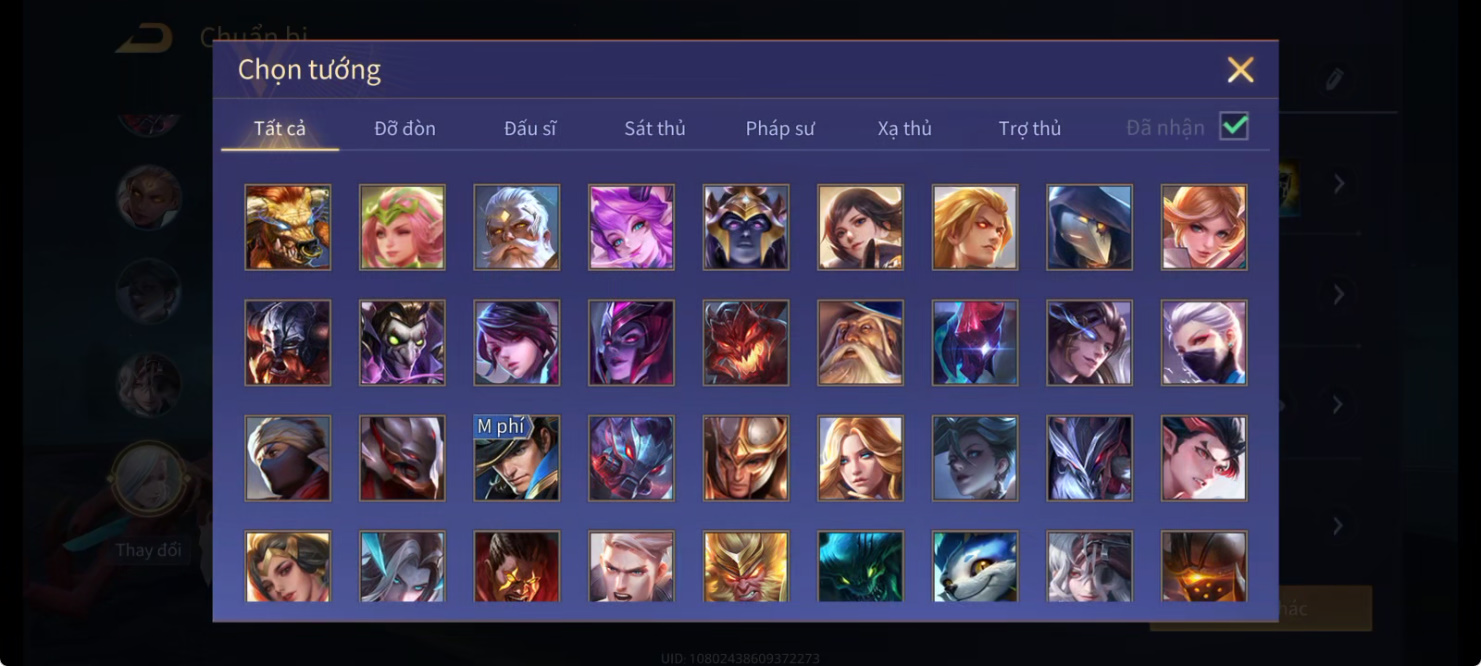1481x666 pixels.
Task: Choose the orange bull-beast hero portrait
Action: (287, 227)
